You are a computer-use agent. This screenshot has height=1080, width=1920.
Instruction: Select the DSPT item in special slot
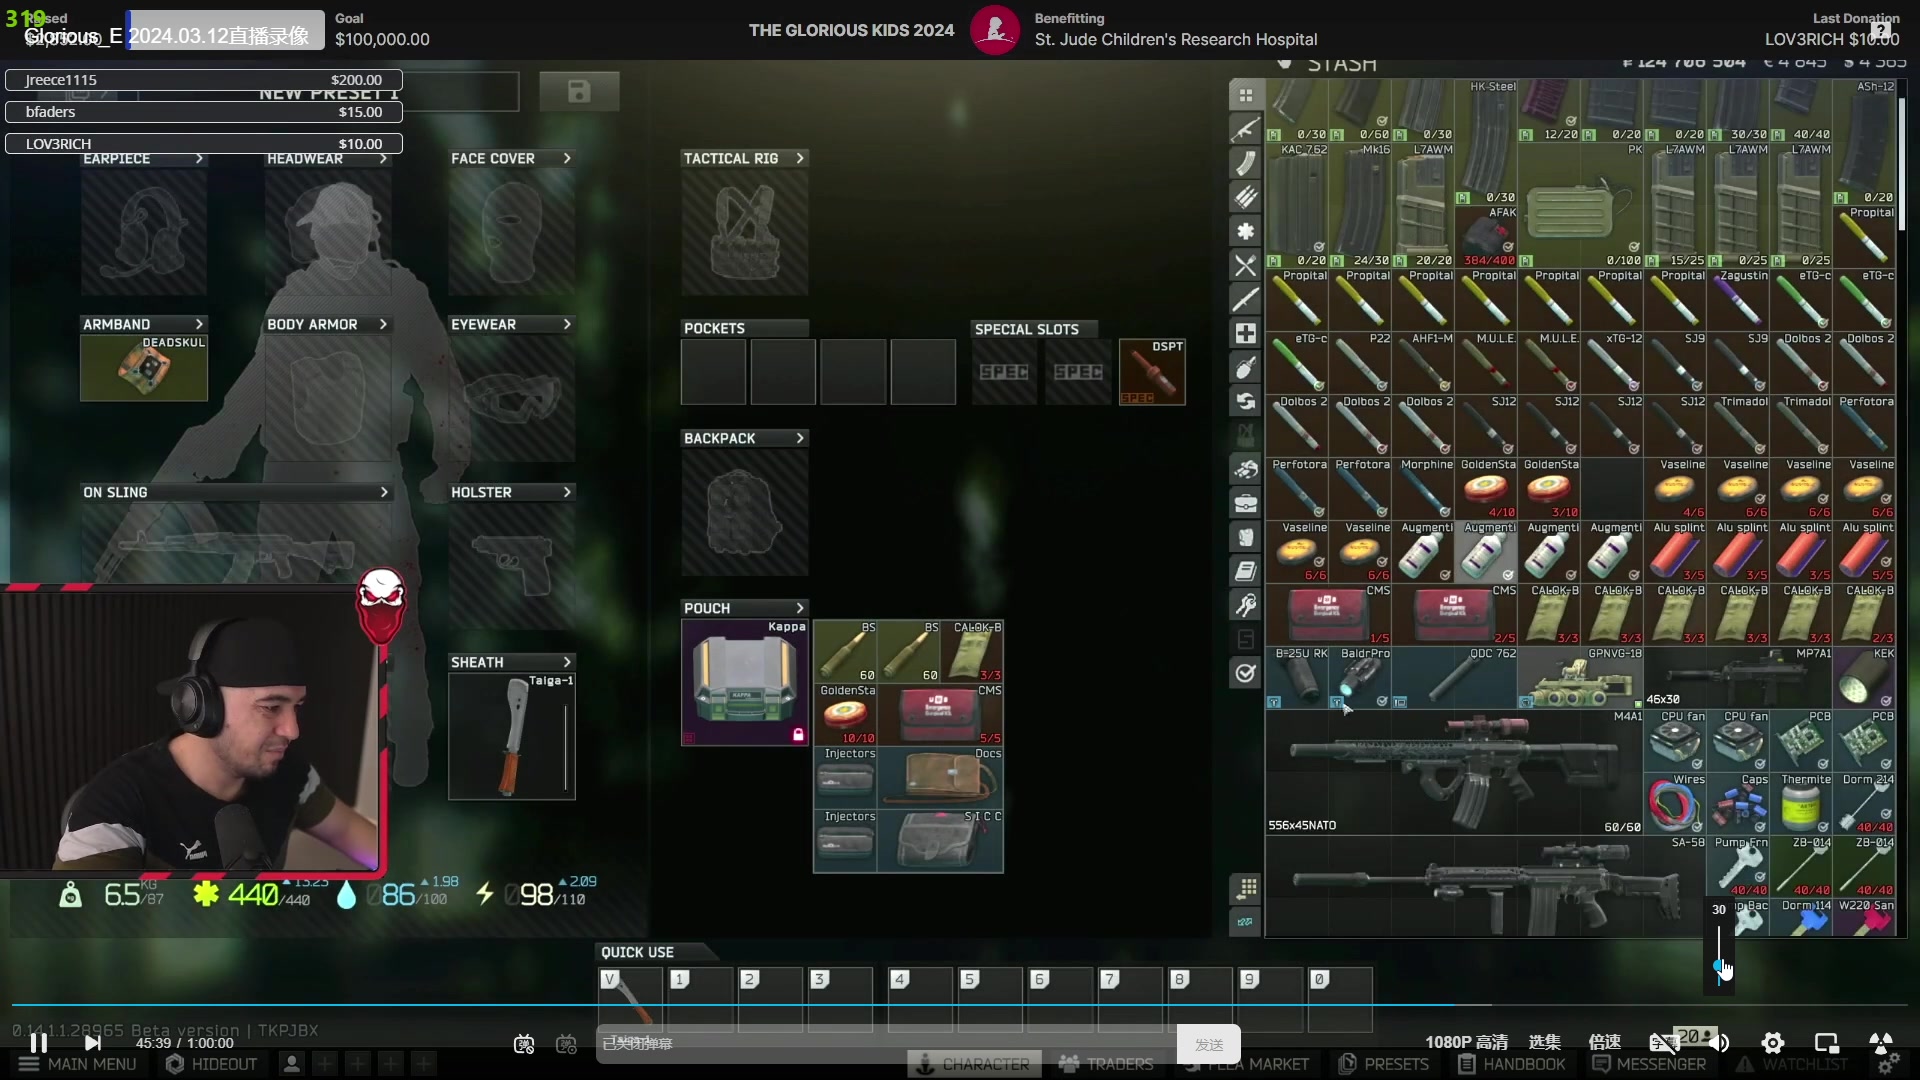(x=1152, y=372)
